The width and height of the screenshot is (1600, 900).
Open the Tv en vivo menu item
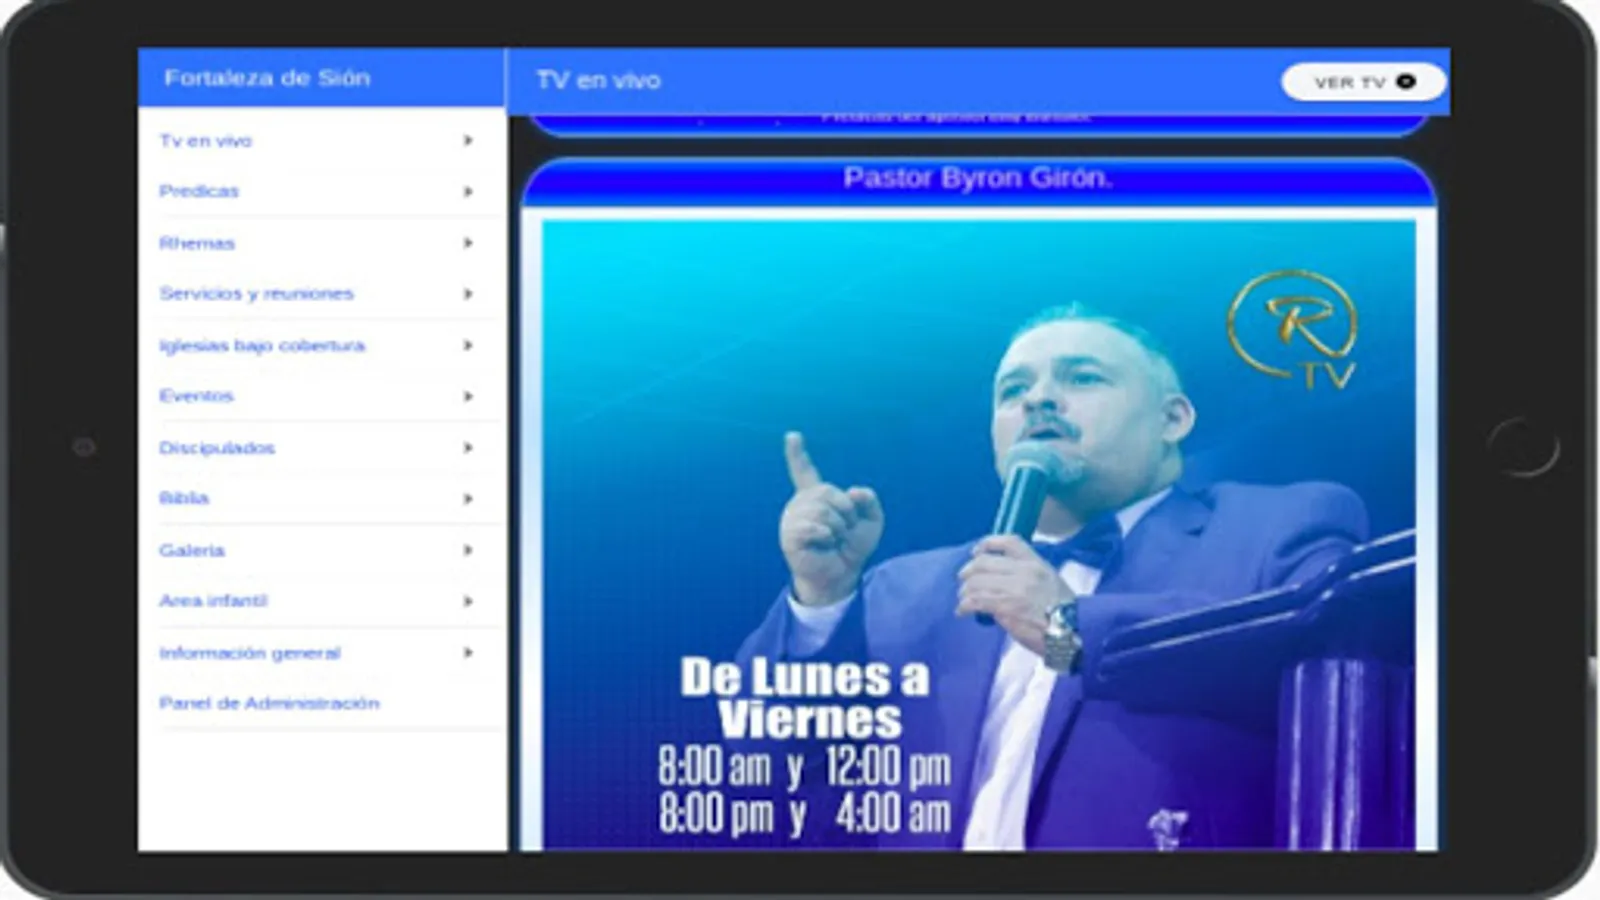(320, 141)
